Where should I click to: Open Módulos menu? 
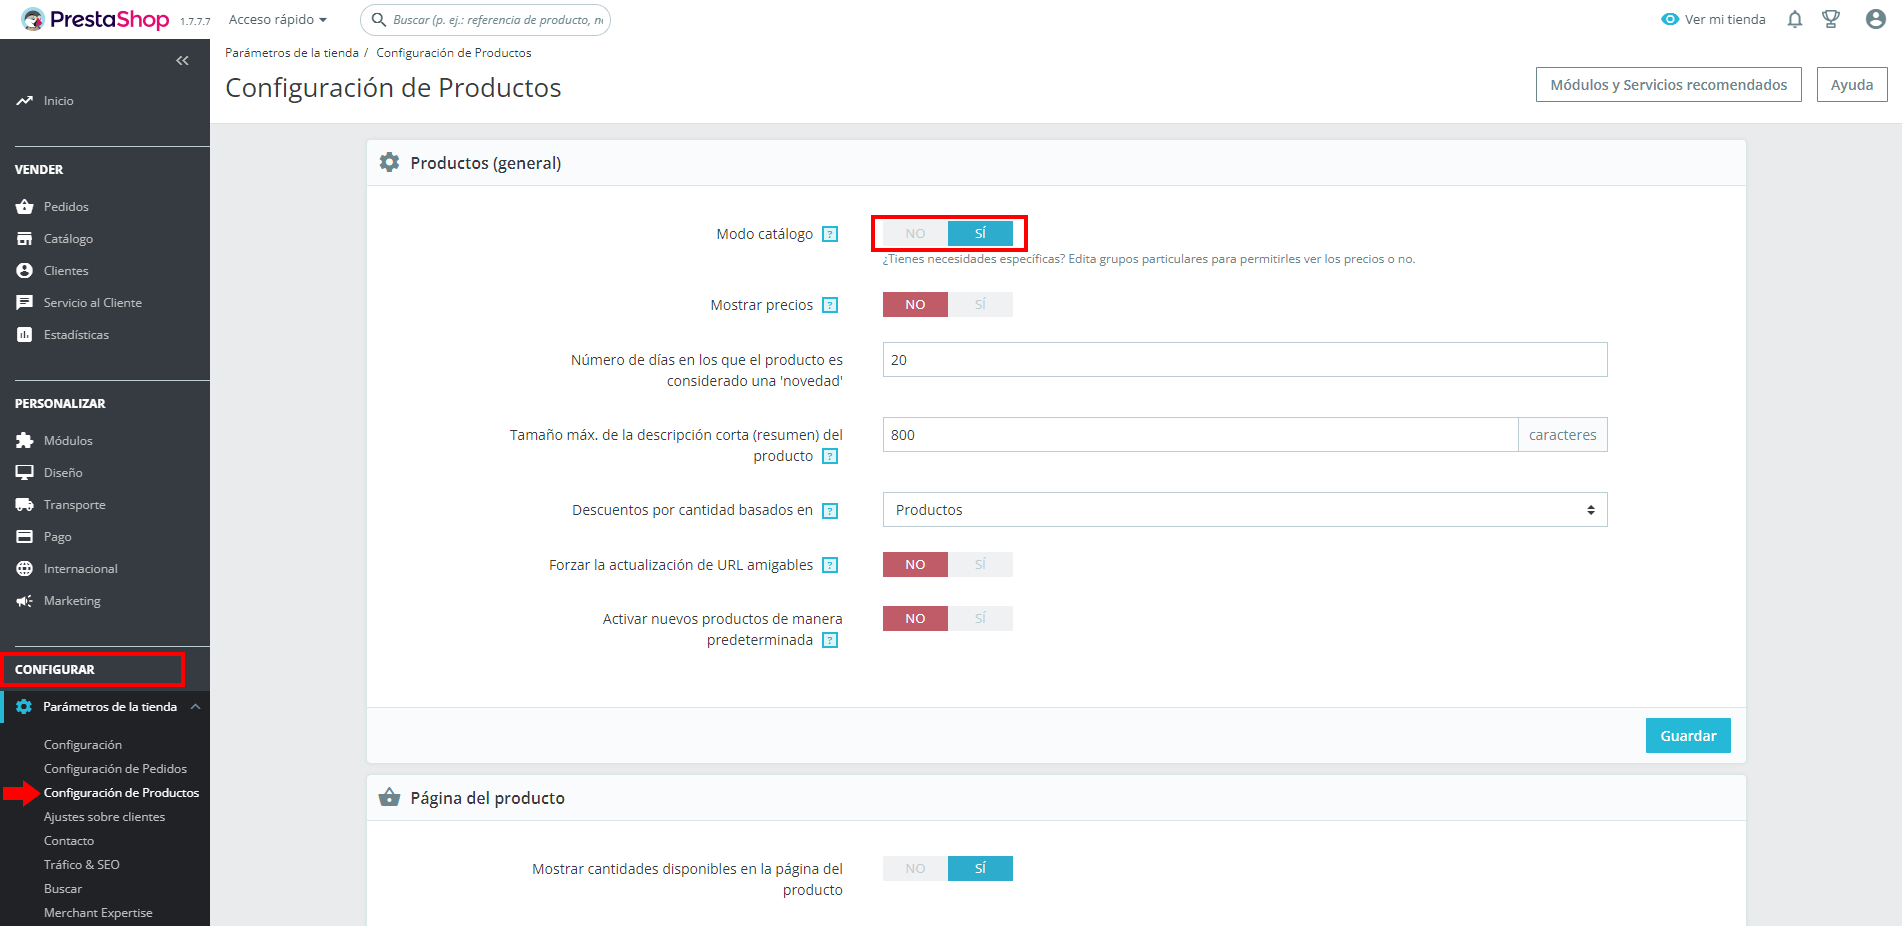(x=68, y=441)
